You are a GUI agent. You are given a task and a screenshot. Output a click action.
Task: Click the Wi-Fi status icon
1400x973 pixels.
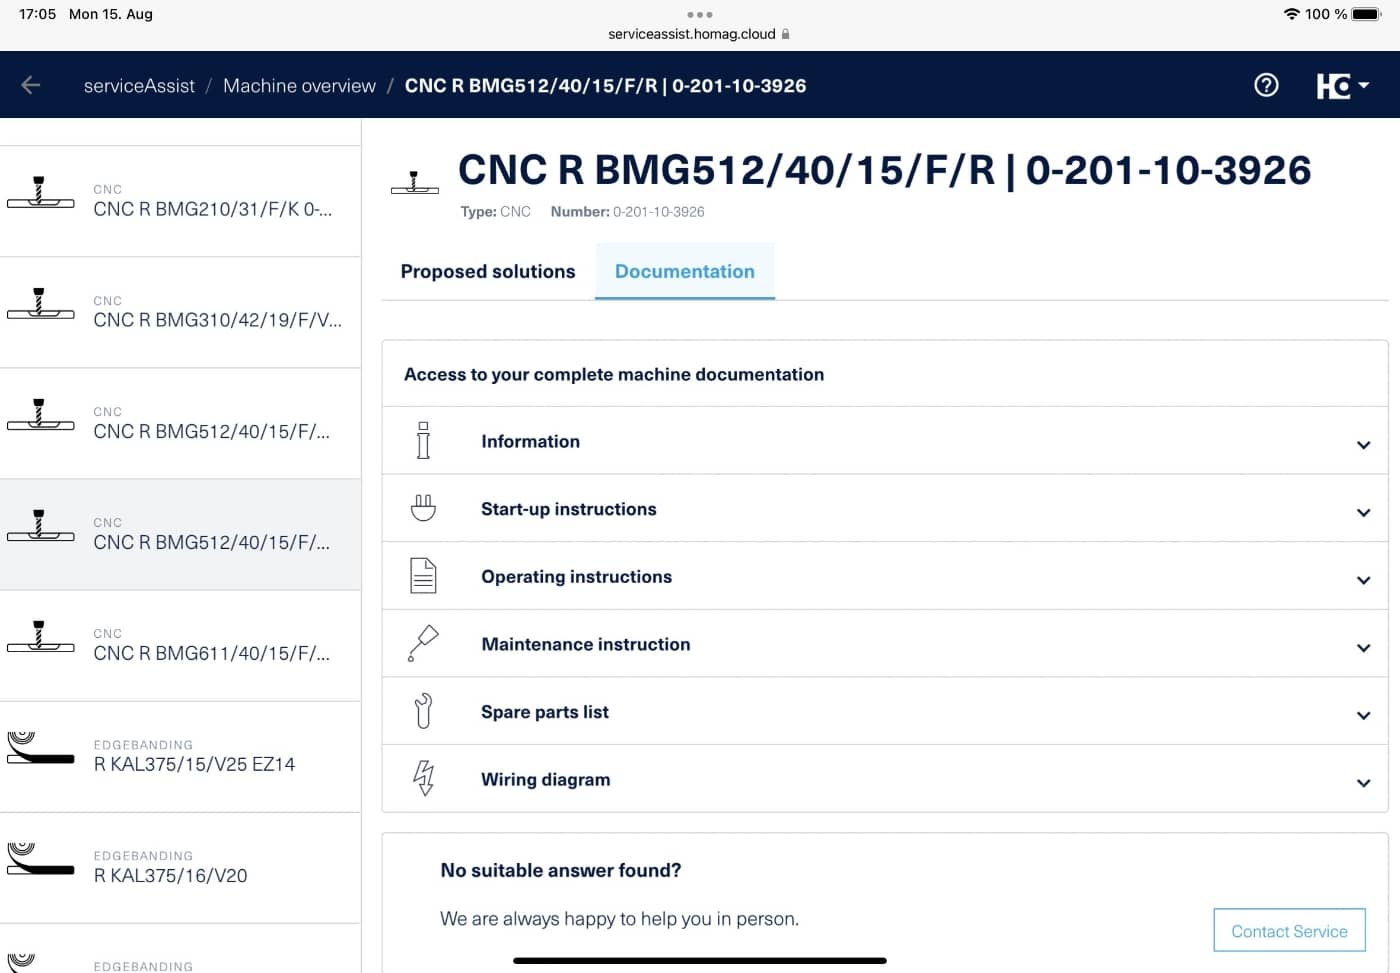pos(1291,14)
